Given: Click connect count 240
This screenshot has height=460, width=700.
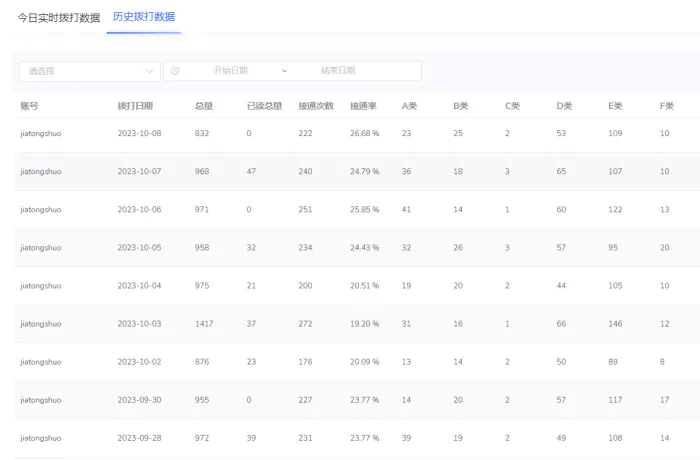Looking at the screenshot, I should click(x=305, y=171).
